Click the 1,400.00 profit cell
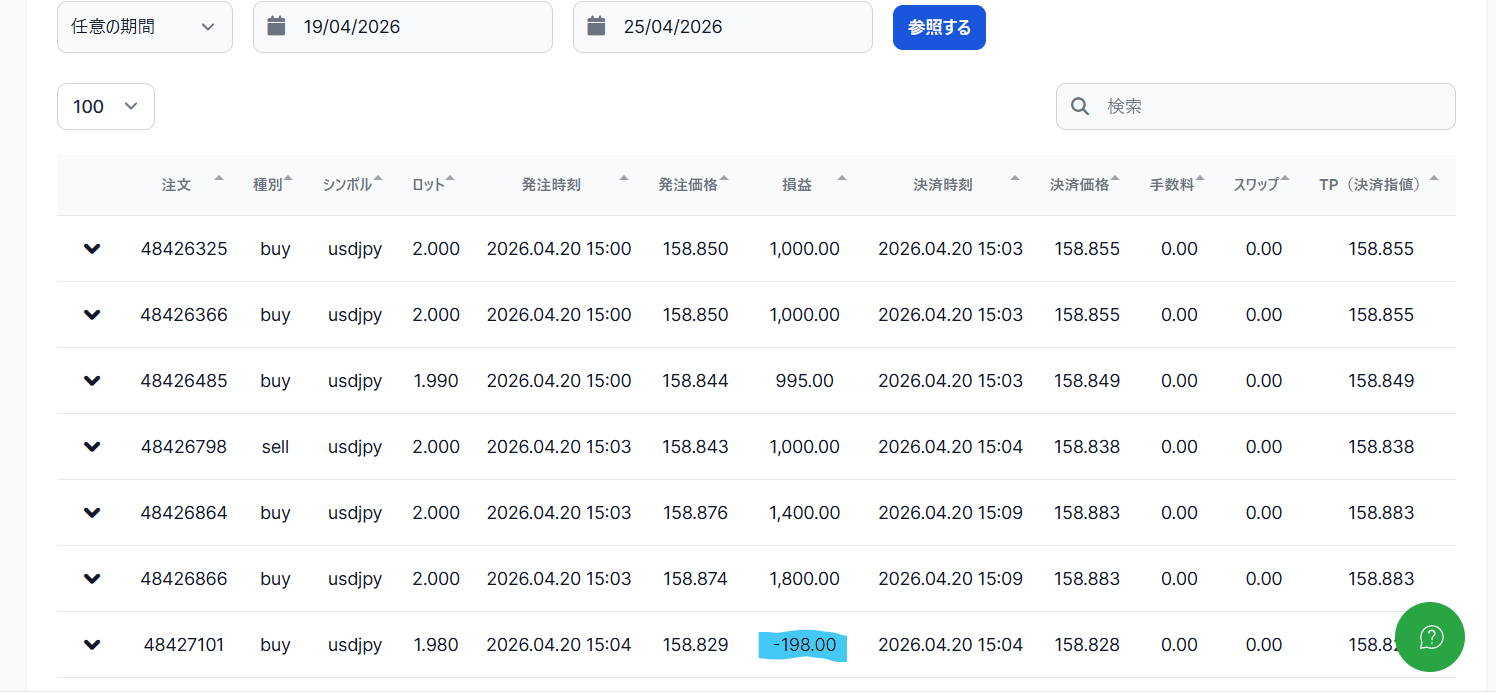The width and height of the screenshot is (1496, 693). (804, 513)
